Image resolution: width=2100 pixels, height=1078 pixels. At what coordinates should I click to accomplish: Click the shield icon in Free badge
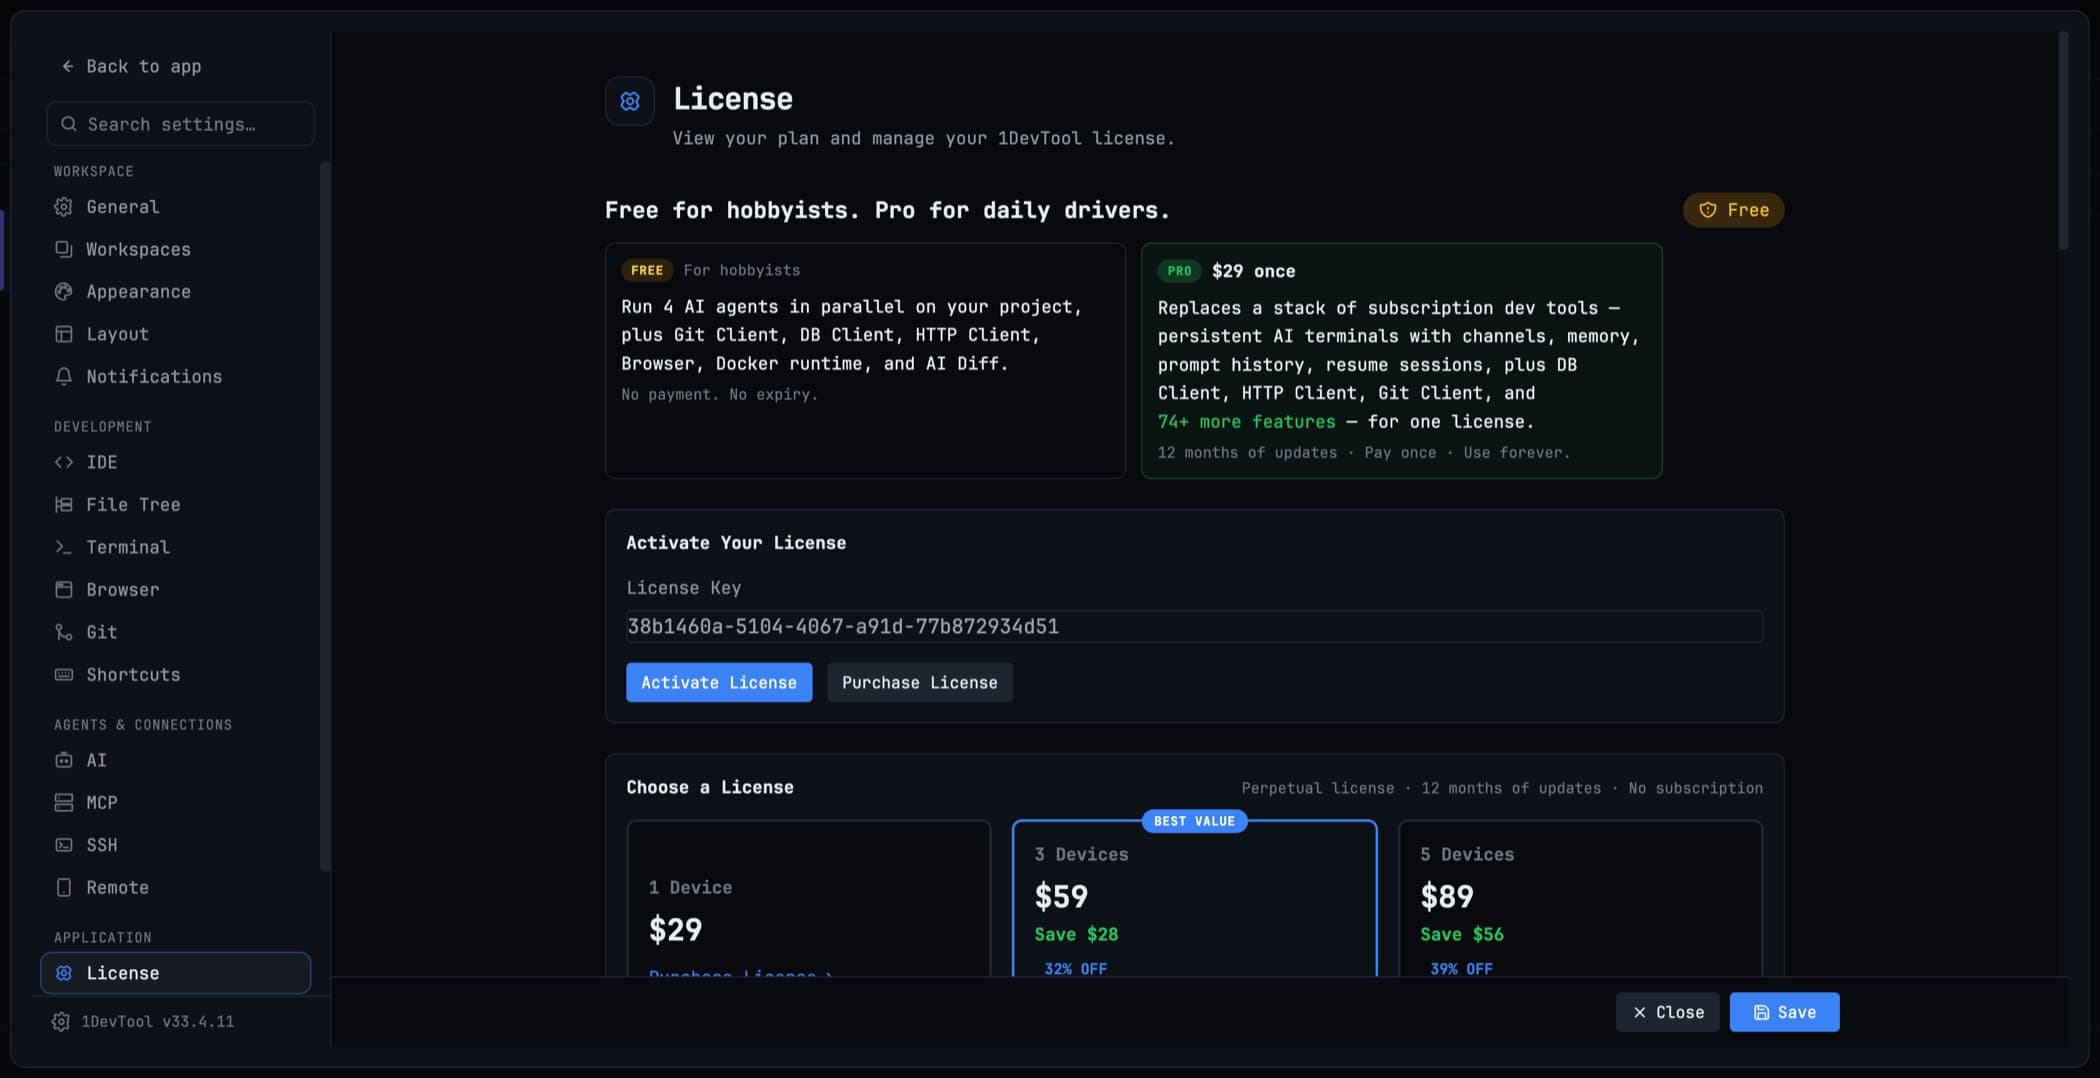(x=1708, y=210)
